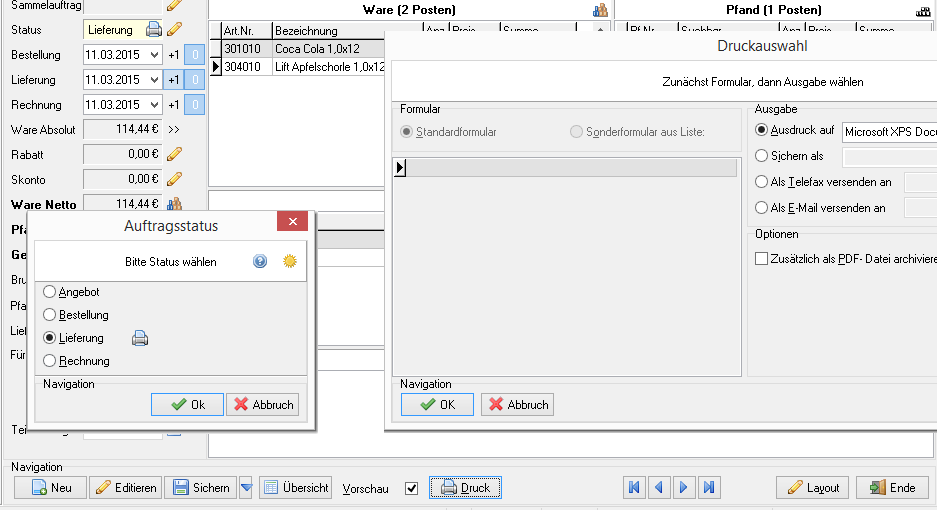937x510 pixels.
Task: Click the yellow sun icon in Auftragsstatus
Action: (290, 261)
